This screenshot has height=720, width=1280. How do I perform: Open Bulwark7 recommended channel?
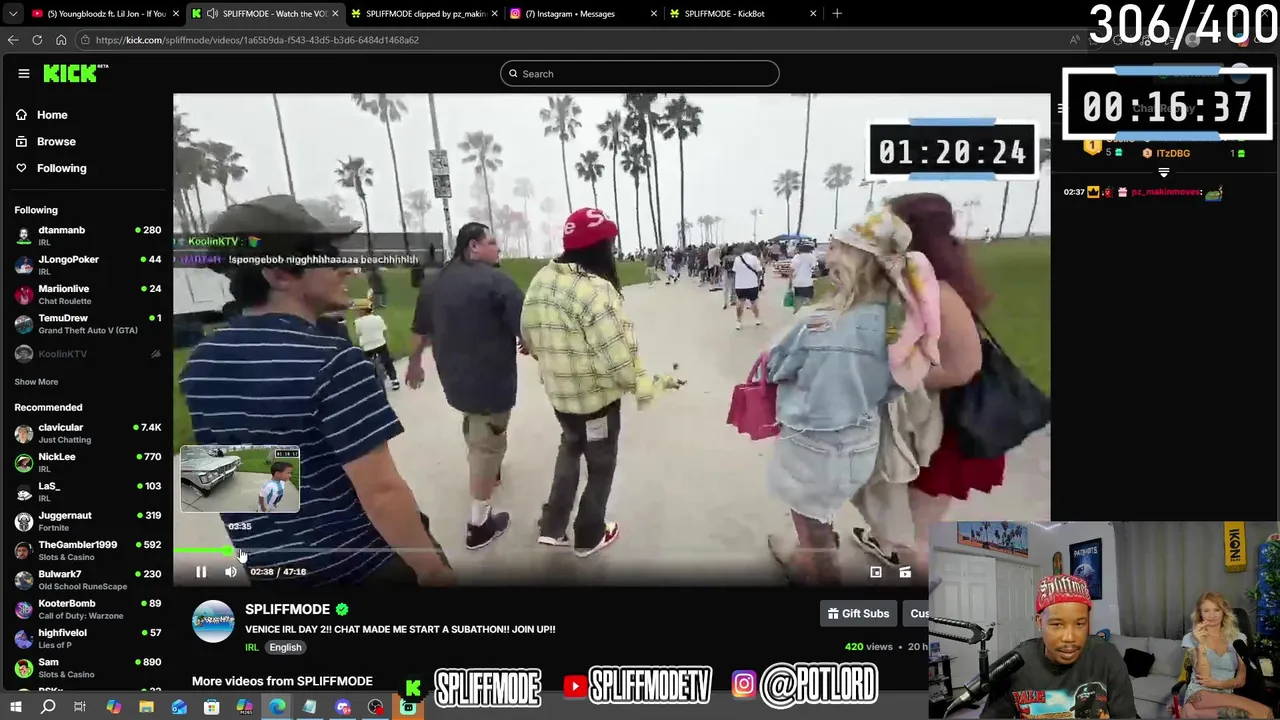[x=88, y=580]
